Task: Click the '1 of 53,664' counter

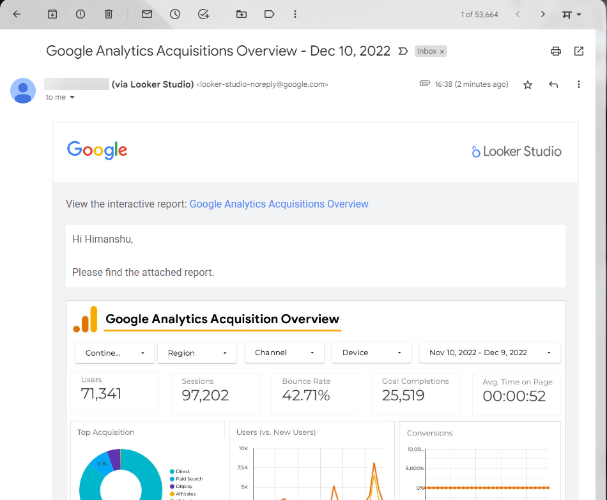Action: [479, 15]
